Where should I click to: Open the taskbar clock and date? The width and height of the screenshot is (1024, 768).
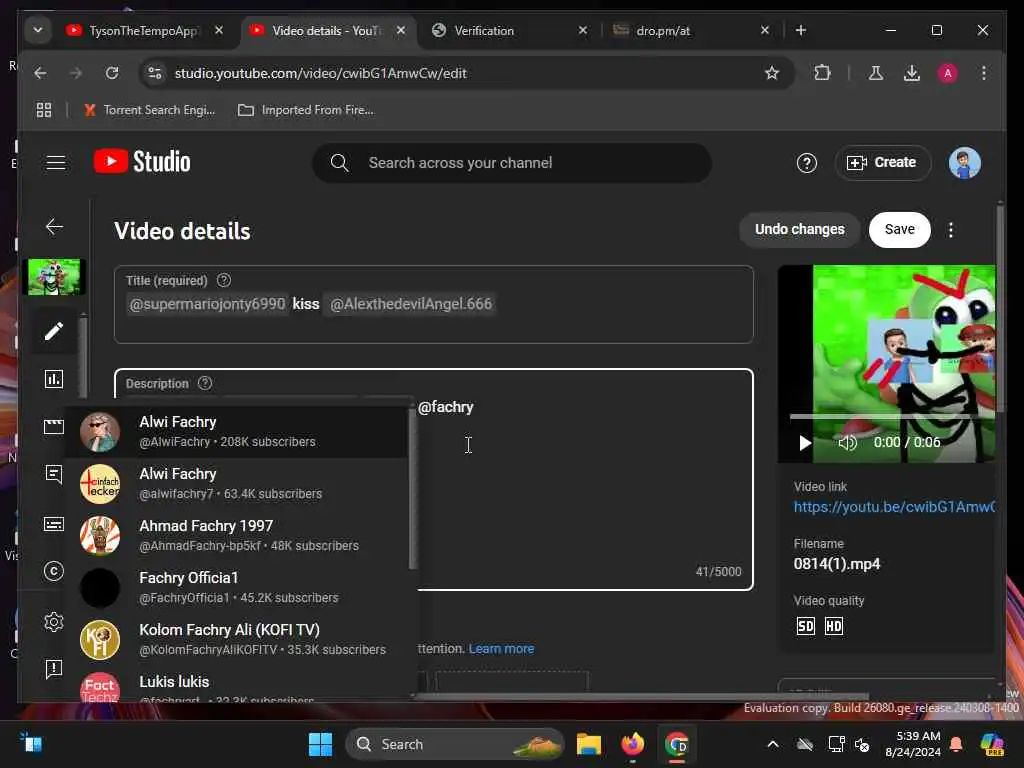pyautogui.click(x=912, y=744)
